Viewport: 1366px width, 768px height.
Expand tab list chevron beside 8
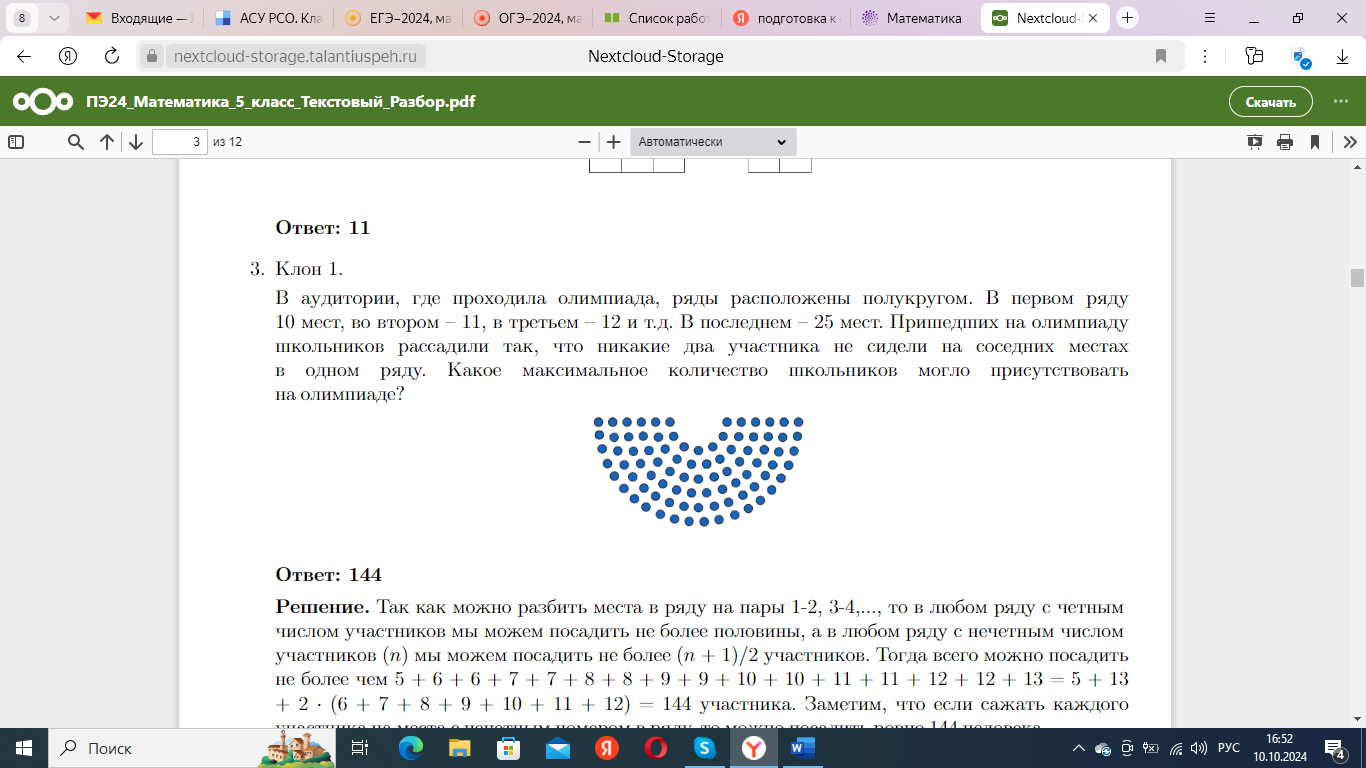[53, 18]
